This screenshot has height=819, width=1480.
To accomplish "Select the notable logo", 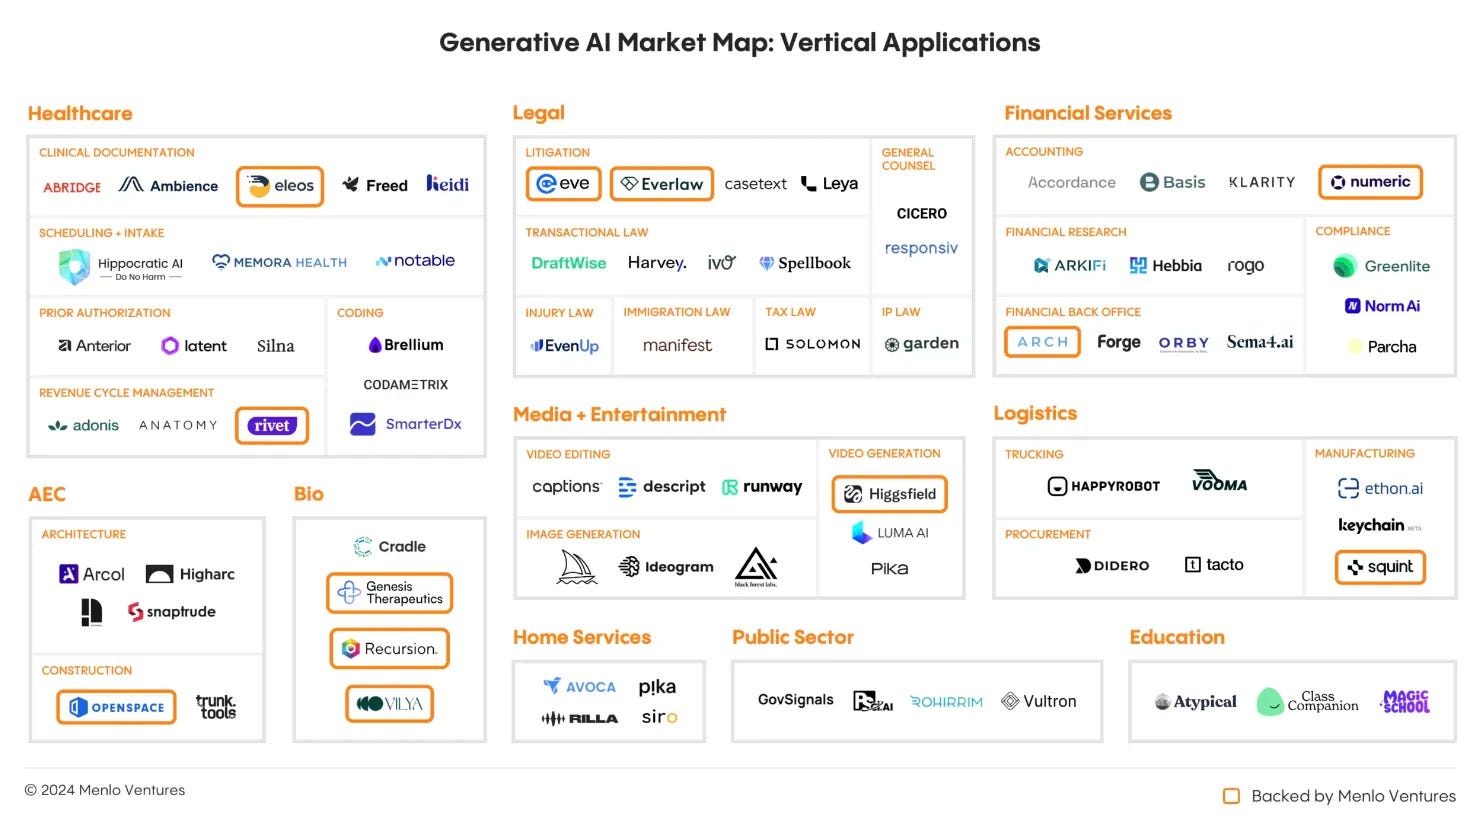I will 415,261.
